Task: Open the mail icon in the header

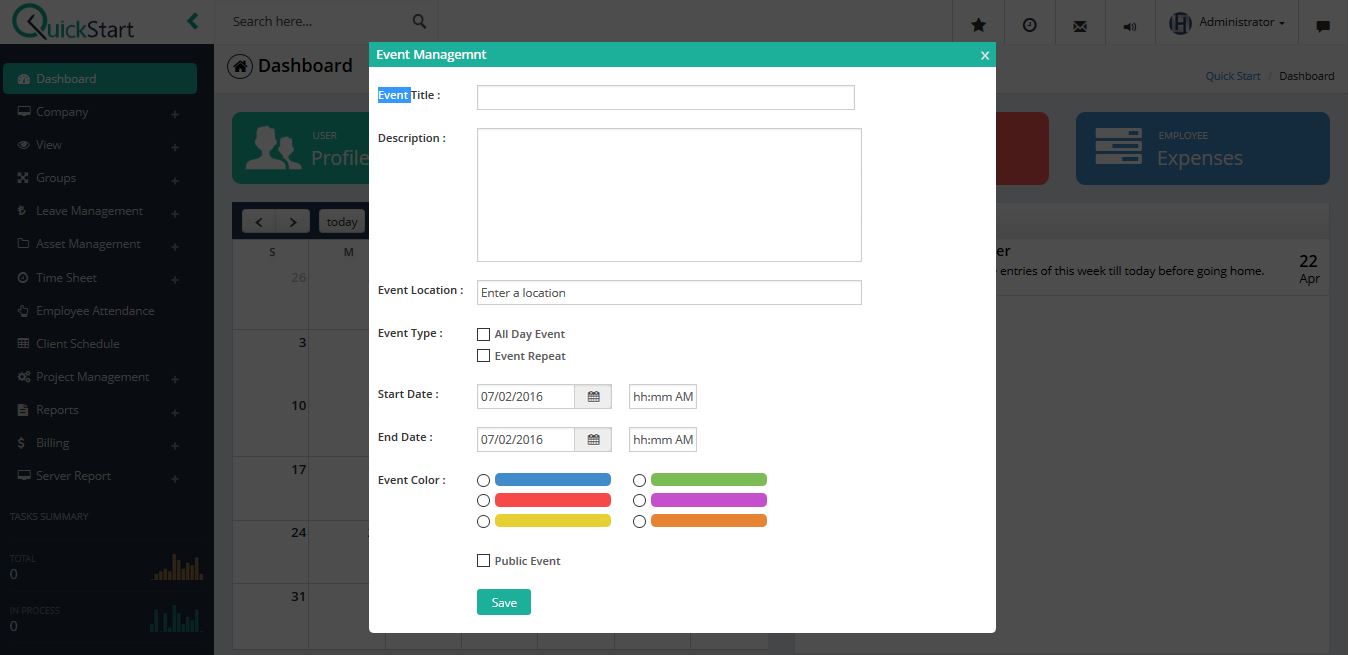Action: pos(1080,23)
